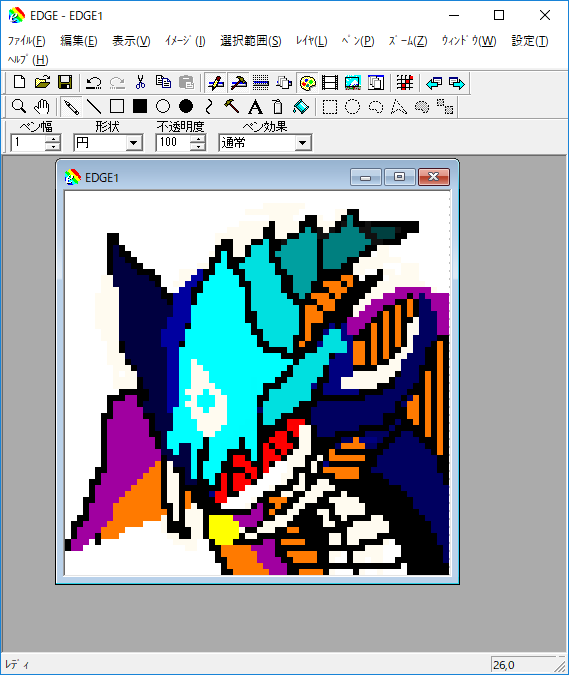The image size is (569, 675).
Task: Select the checkered squares selection tool
Action: coord(445,106)
